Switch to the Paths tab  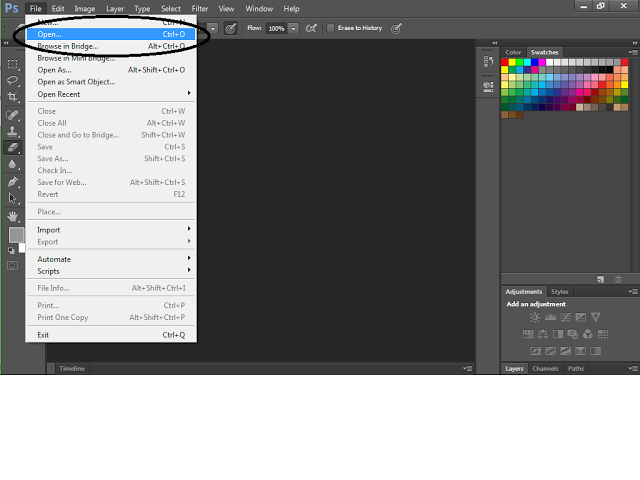tap(576, 368)
